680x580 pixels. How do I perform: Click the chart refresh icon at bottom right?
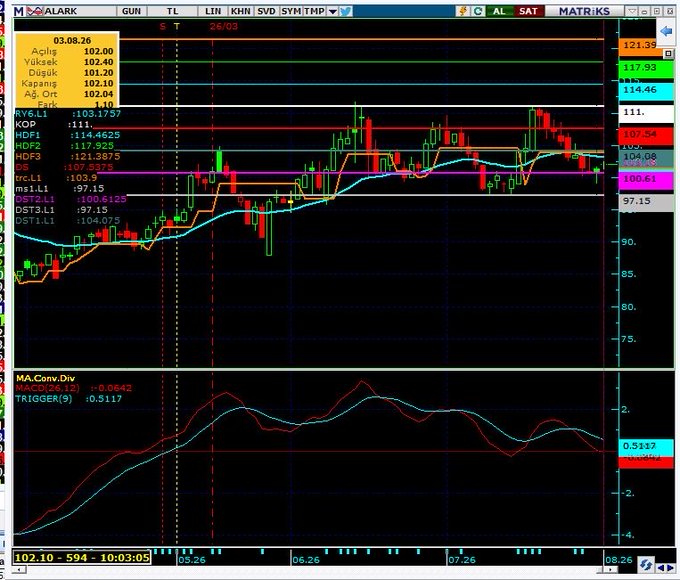646,564
